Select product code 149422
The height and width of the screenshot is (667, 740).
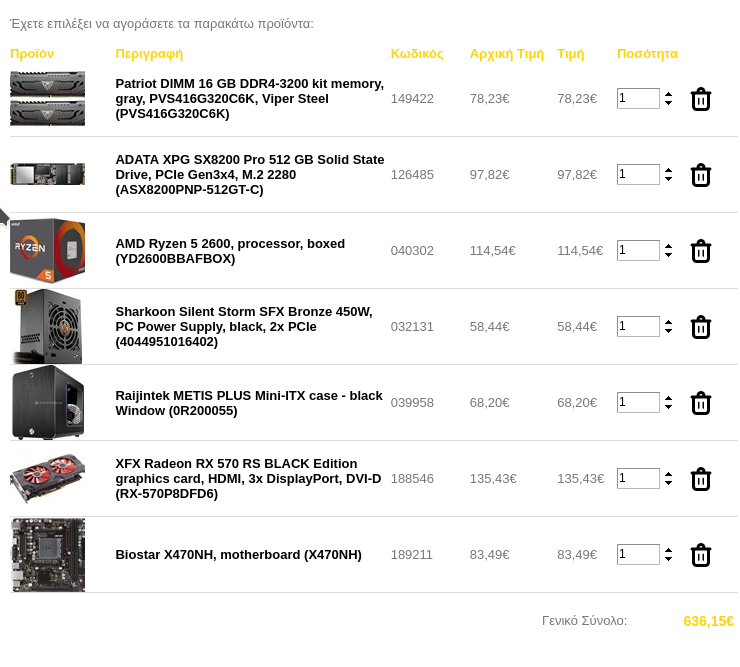[x=412, y=99]
